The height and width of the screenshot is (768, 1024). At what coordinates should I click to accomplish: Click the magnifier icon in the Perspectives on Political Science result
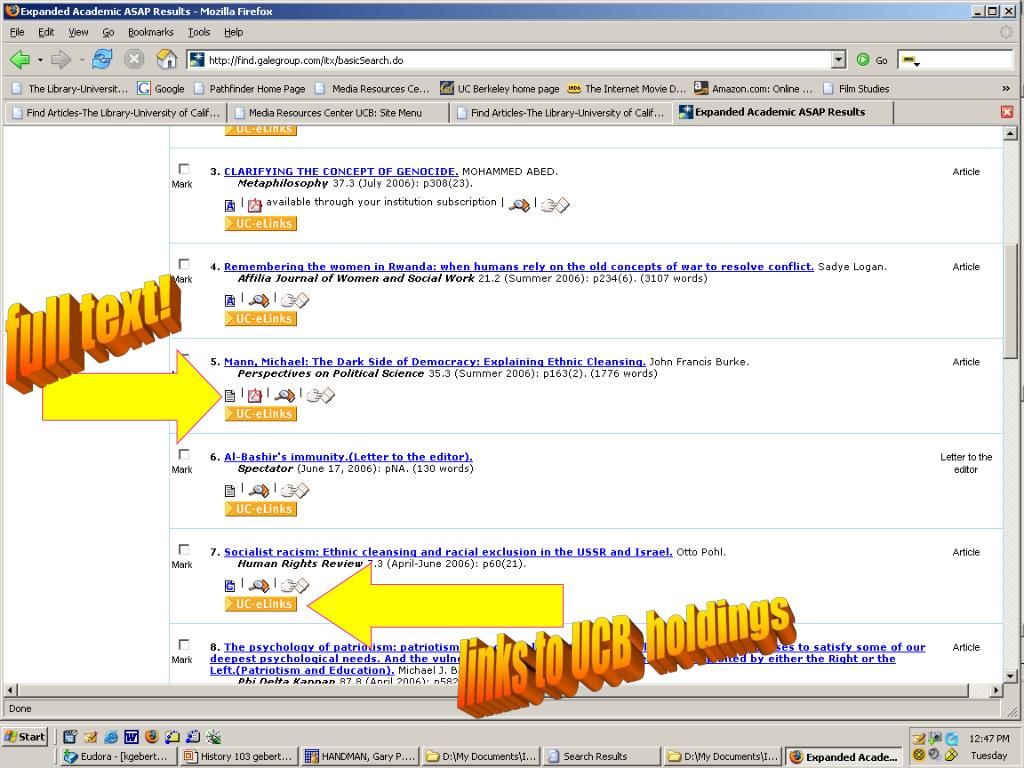(x=285, y=395)
